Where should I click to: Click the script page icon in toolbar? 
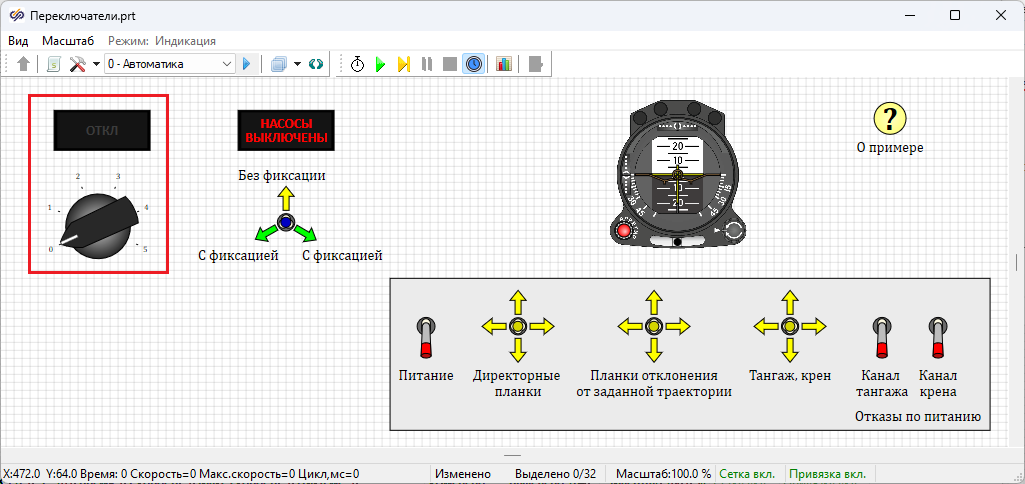pyautogui.click(x=54, y=64)
